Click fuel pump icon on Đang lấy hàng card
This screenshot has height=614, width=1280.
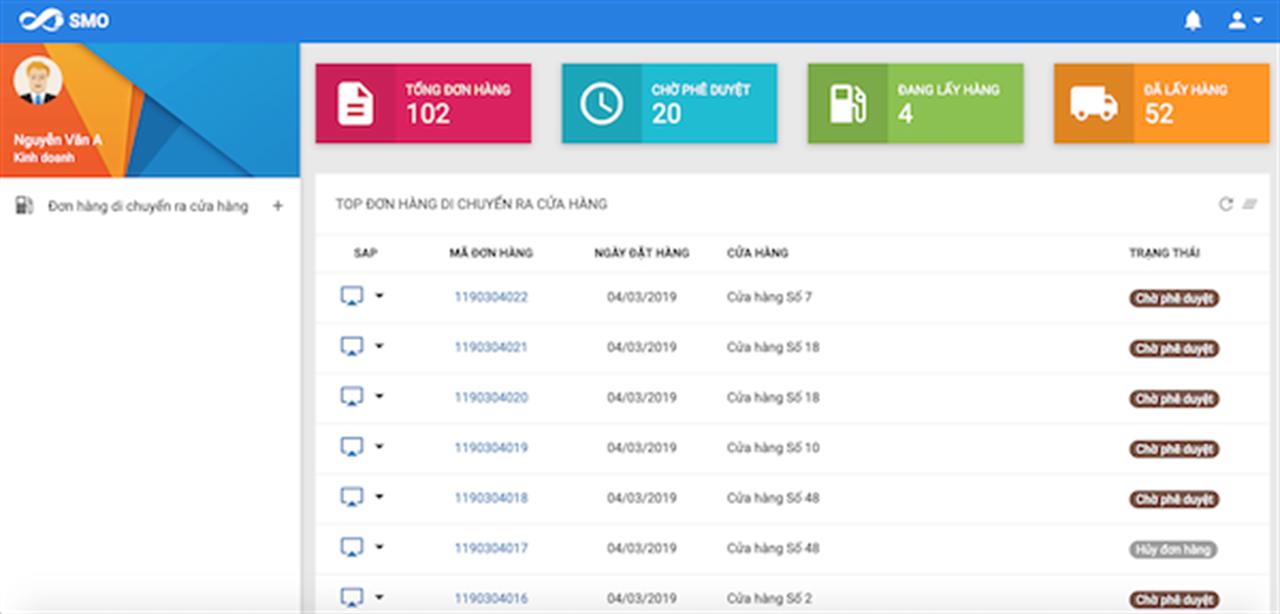847,103
